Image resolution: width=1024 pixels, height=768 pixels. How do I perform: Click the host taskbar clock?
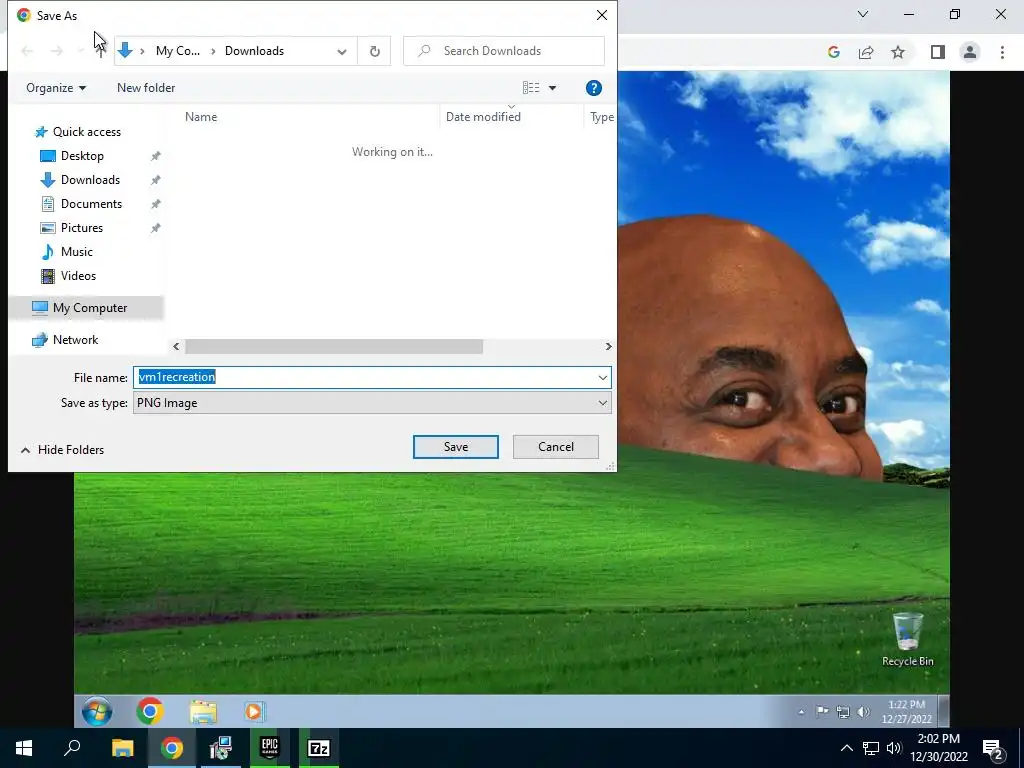click(938, 748)
